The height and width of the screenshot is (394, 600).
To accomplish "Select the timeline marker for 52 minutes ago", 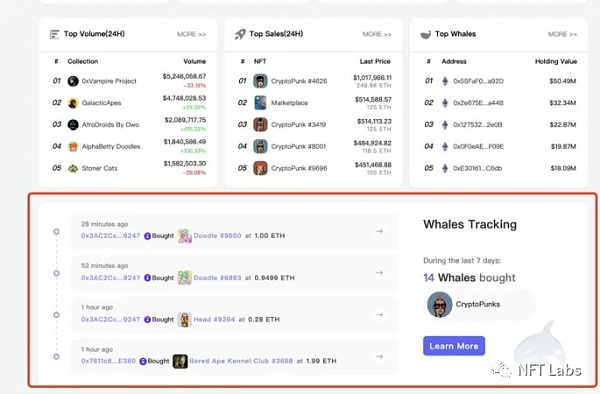I will [56, 273].
